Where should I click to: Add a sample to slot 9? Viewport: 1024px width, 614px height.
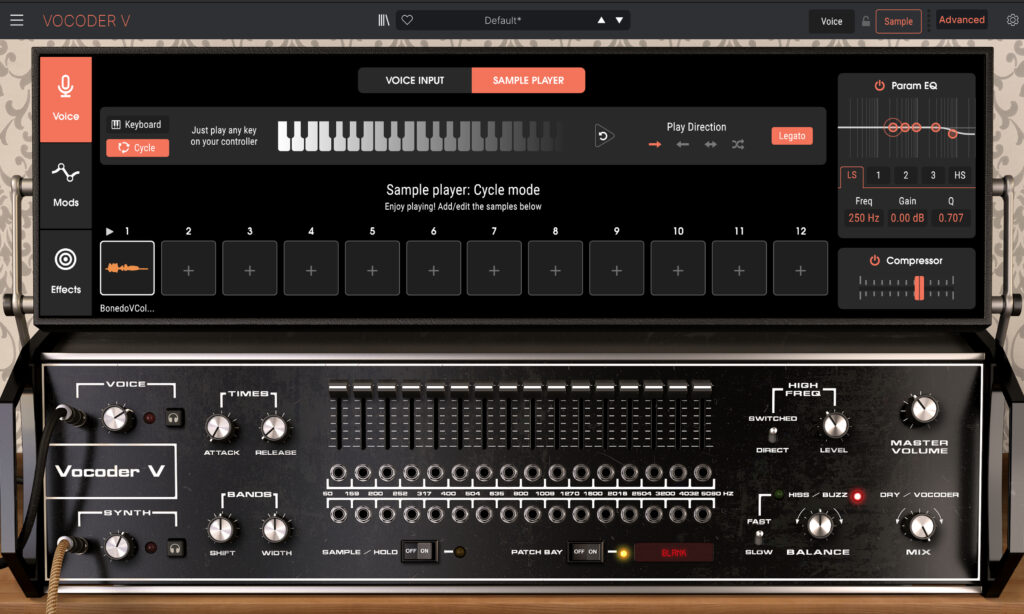pyautogui.click(x=616, y=268)
